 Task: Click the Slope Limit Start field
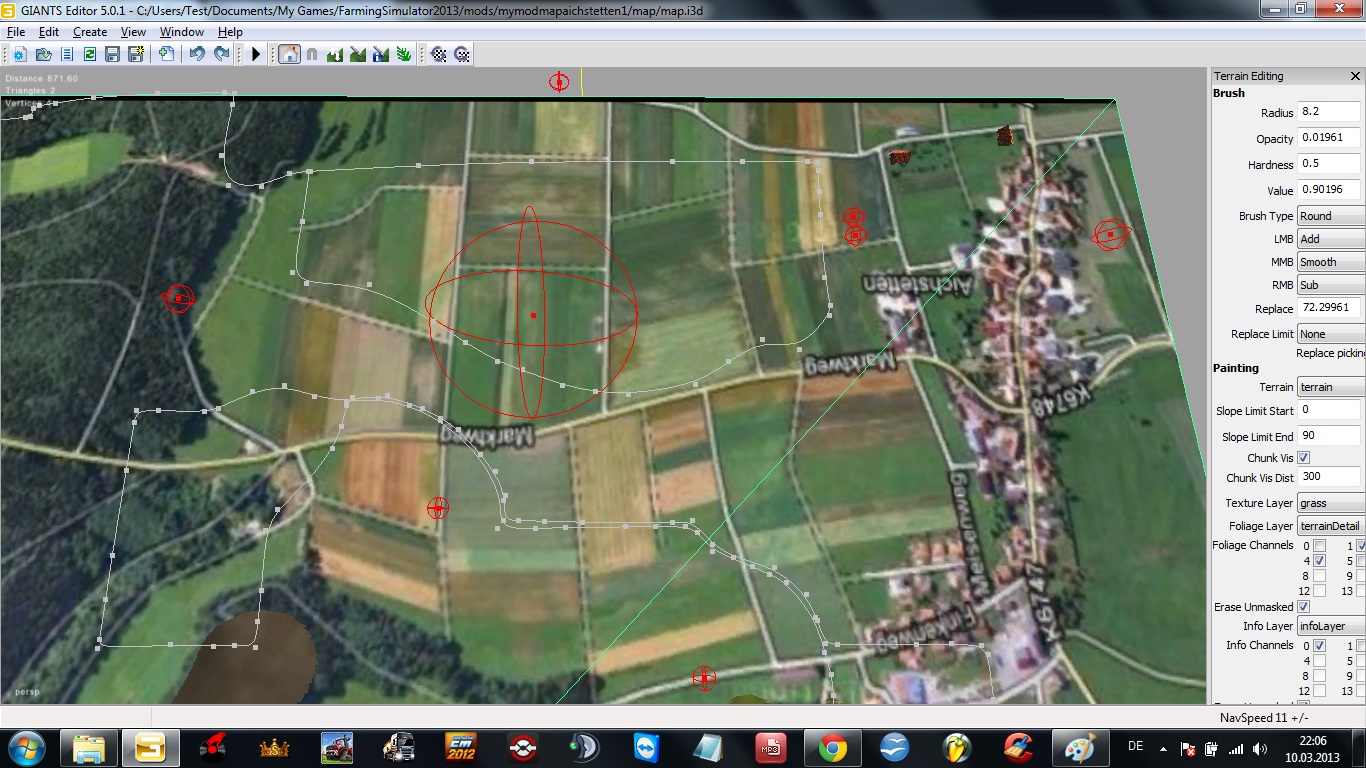click(1329, 409)
